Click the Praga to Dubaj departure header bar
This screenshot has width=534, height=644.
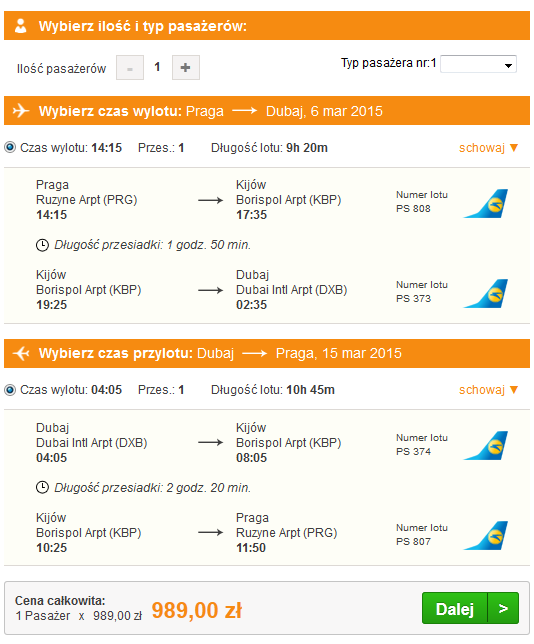click(x=267, y=111)
